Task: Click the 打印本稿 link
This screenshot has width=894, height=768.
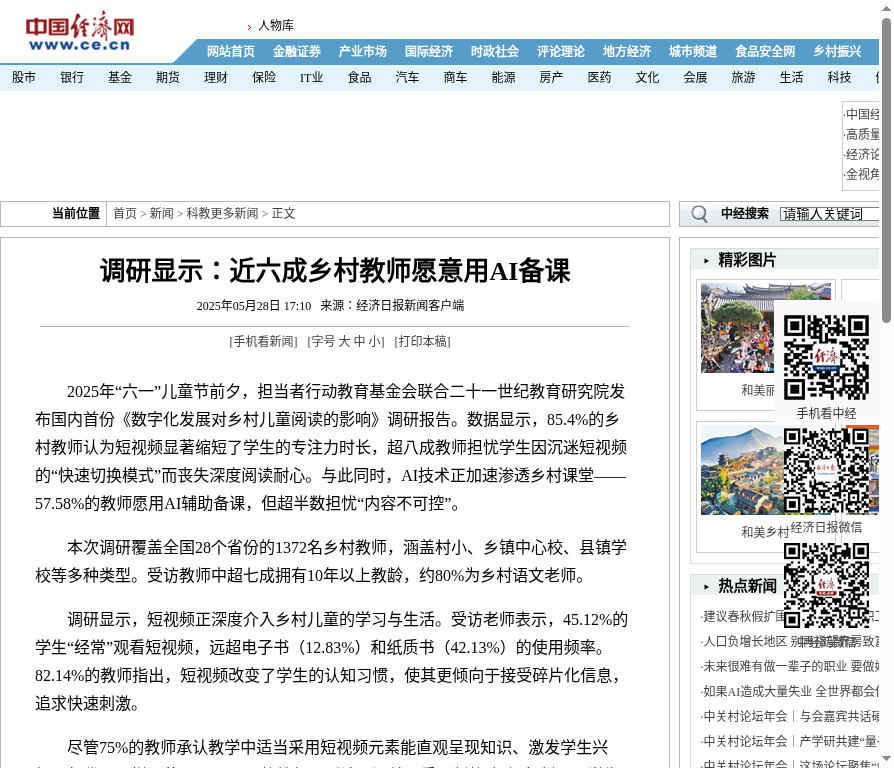Action: (x=422, y=341)
